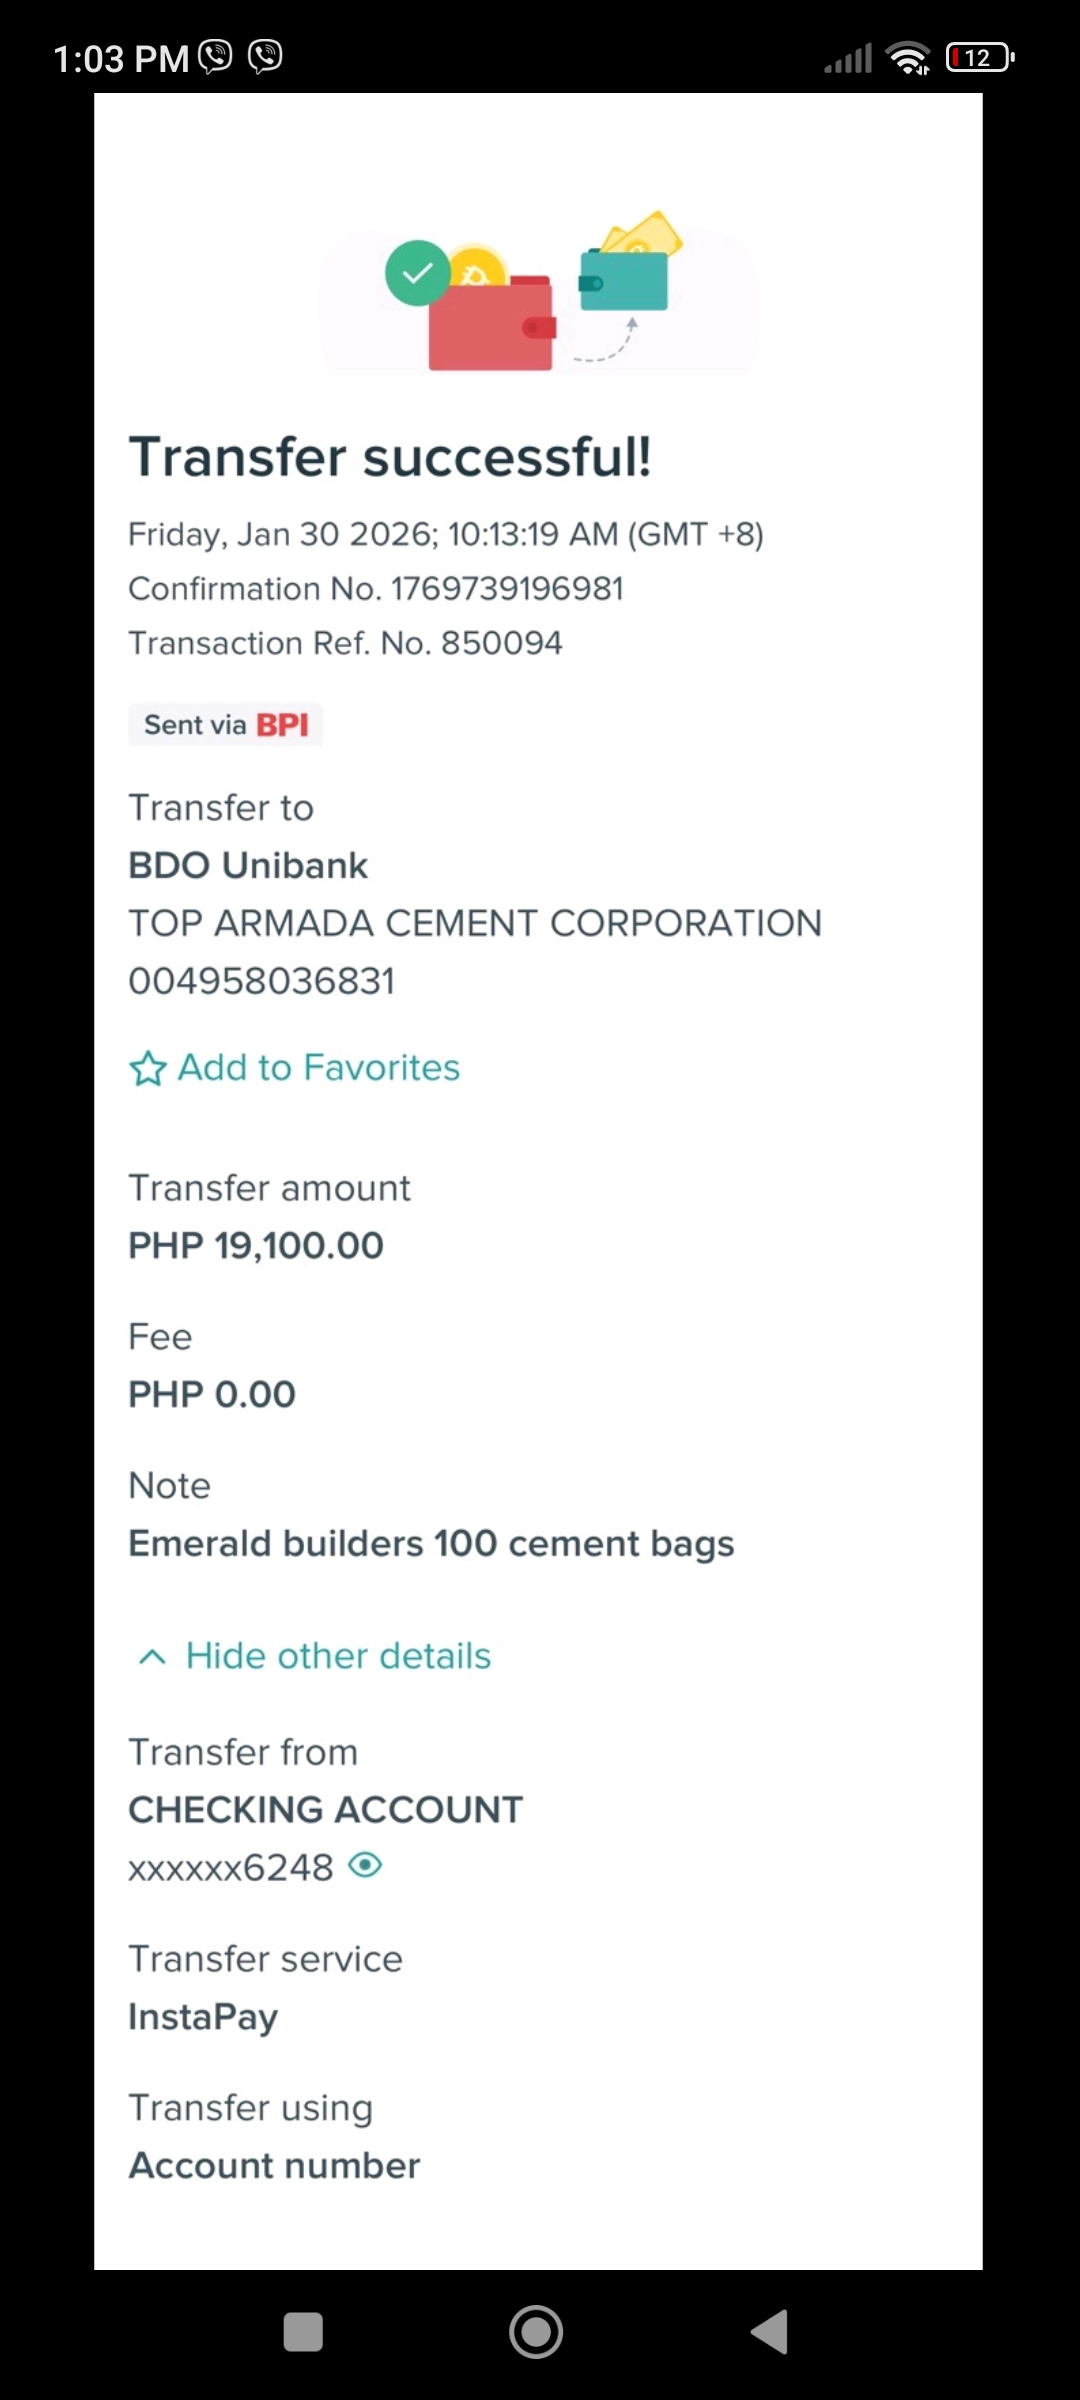This screenshot has height=2400, width=1080.
Task: Tap the first Viber notification icon
Action: click(215, 57)
